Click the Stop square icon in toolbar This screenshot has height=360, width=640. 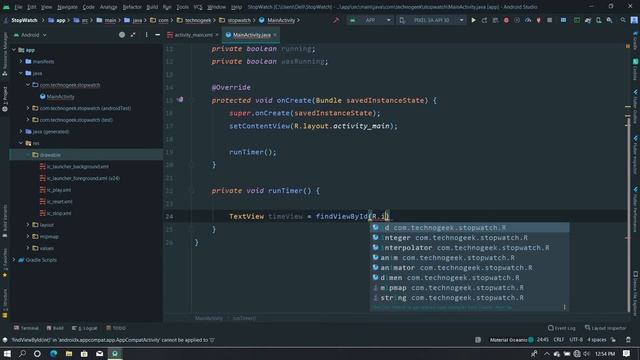pos(550,20)
